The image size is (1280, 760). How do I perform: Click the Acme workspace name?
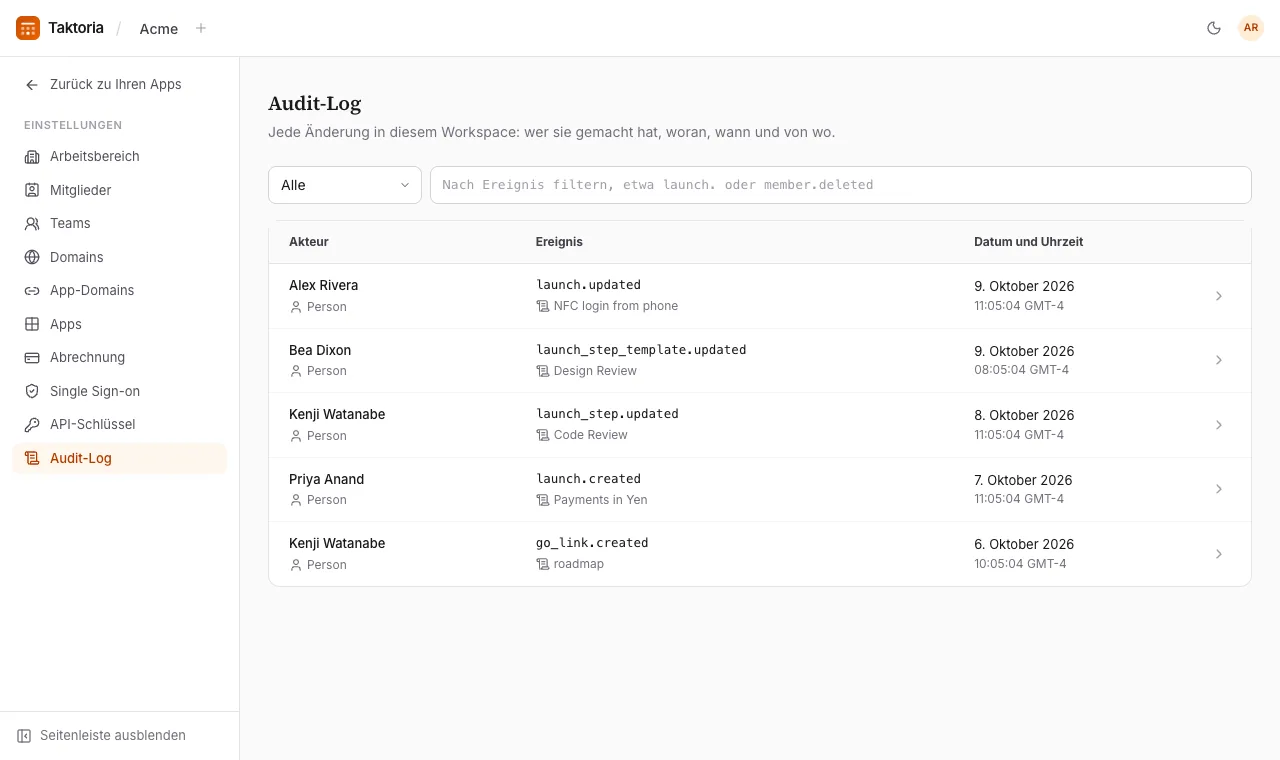click(x=159, y=29)
